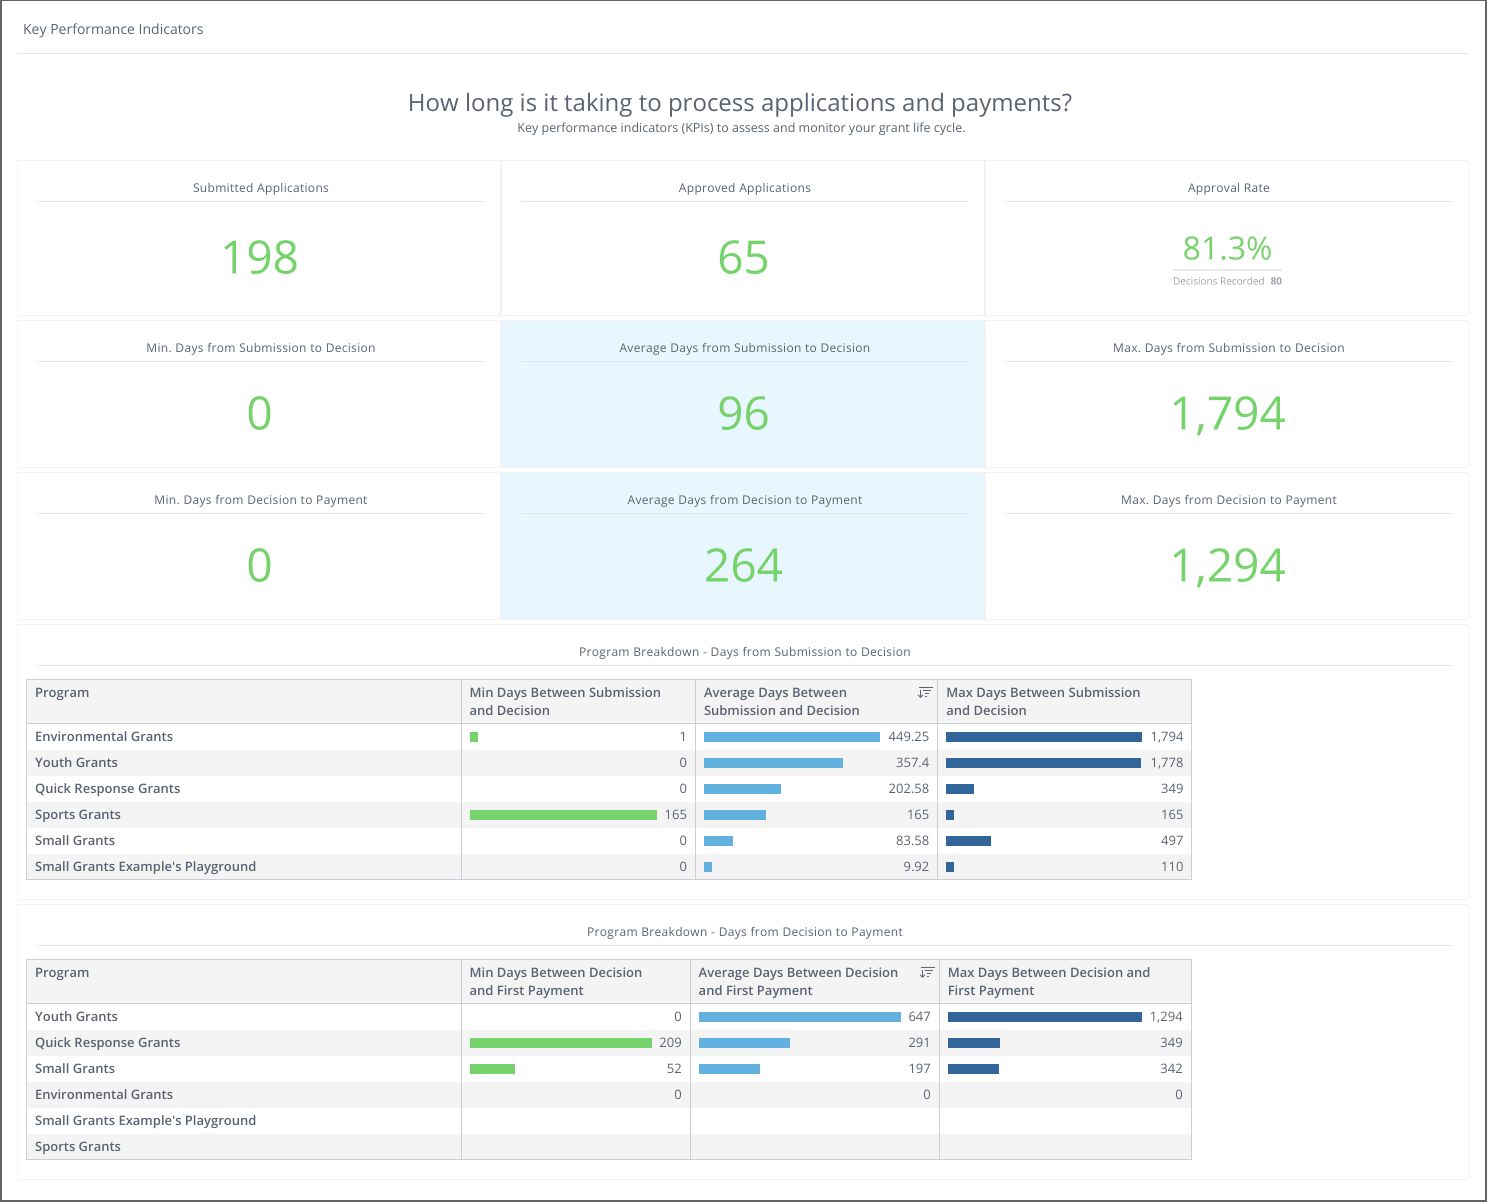
Task: Click the Program column header in the Submission to Decision table
Action: [62, 692]
